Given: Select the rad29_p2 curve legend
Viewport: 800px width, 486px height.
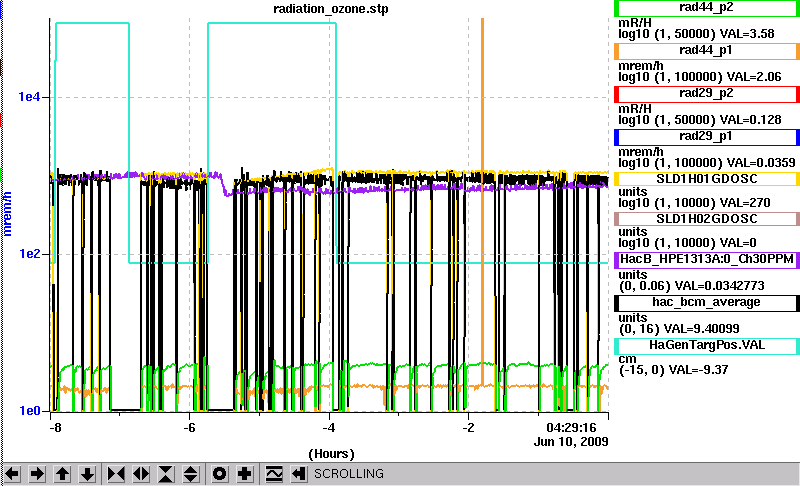Looking at the screenshot, I should point(706,93).
